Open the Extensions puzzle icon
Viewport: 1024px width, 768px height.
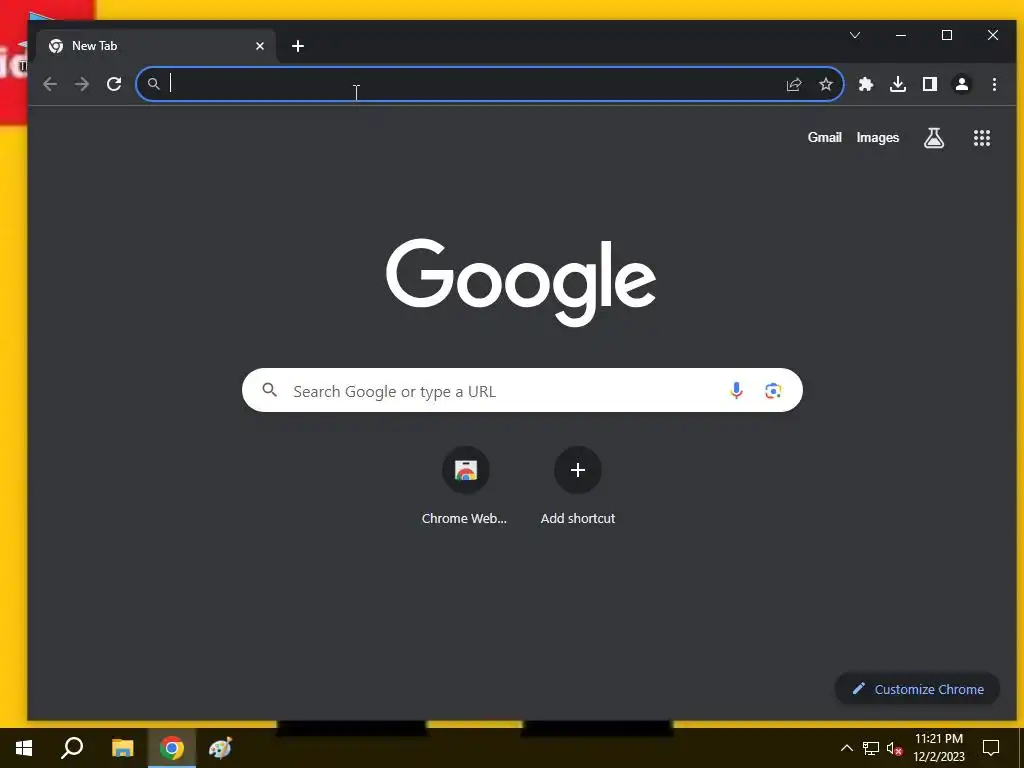point(866,84)
